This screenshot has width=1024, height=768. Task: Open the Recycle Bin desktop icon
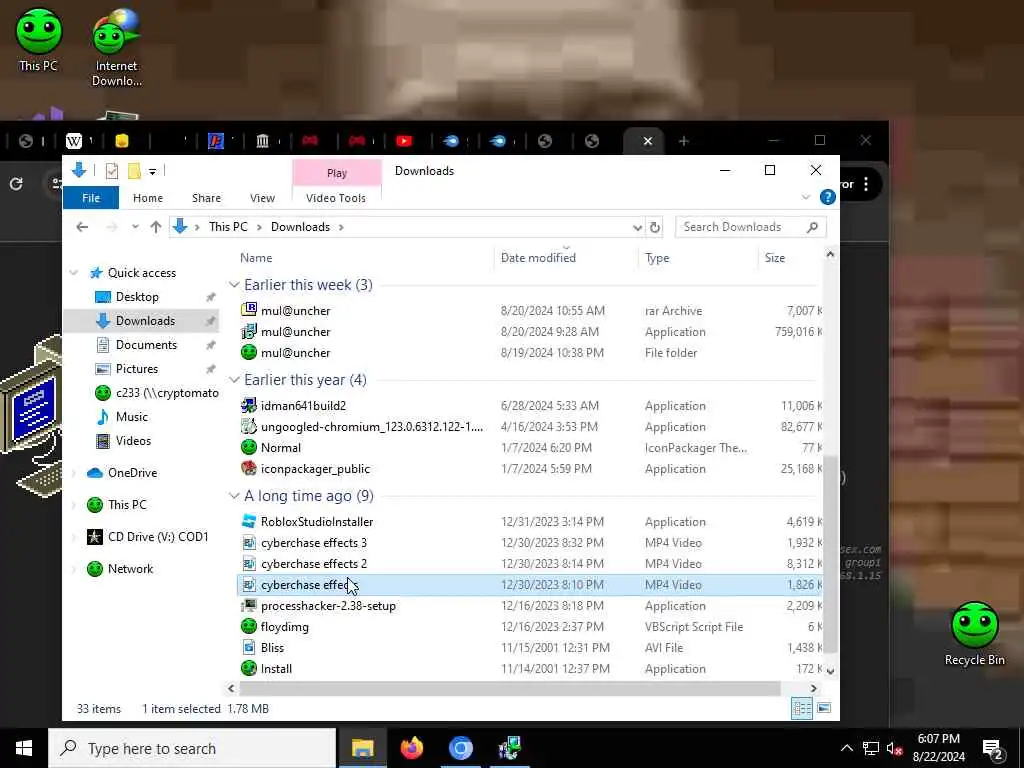(x=974, y=633)
